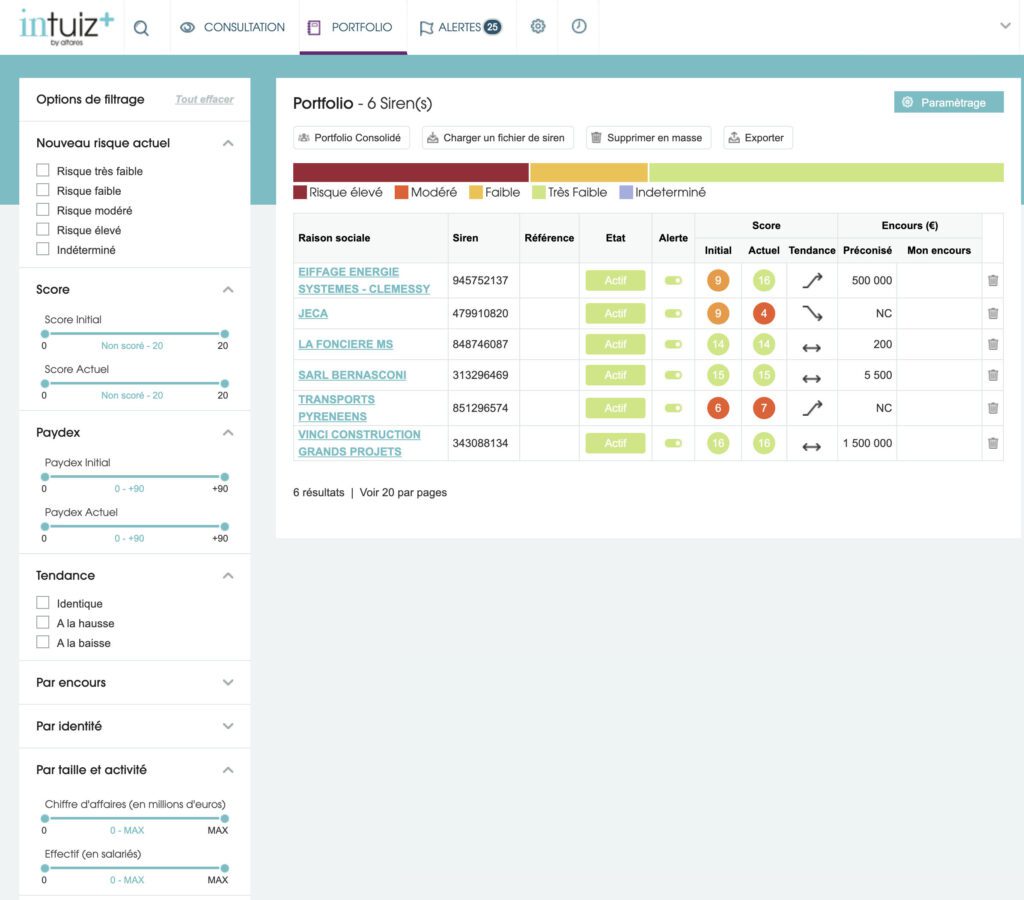The image size is (1024, 900).
Task: Collapse the Tendance filter section
Action: click(x=228, y=575)
